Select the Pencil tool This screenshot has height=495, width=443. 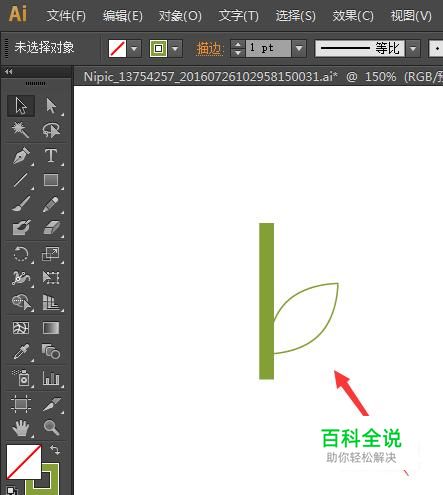click(x=51, y=204)
